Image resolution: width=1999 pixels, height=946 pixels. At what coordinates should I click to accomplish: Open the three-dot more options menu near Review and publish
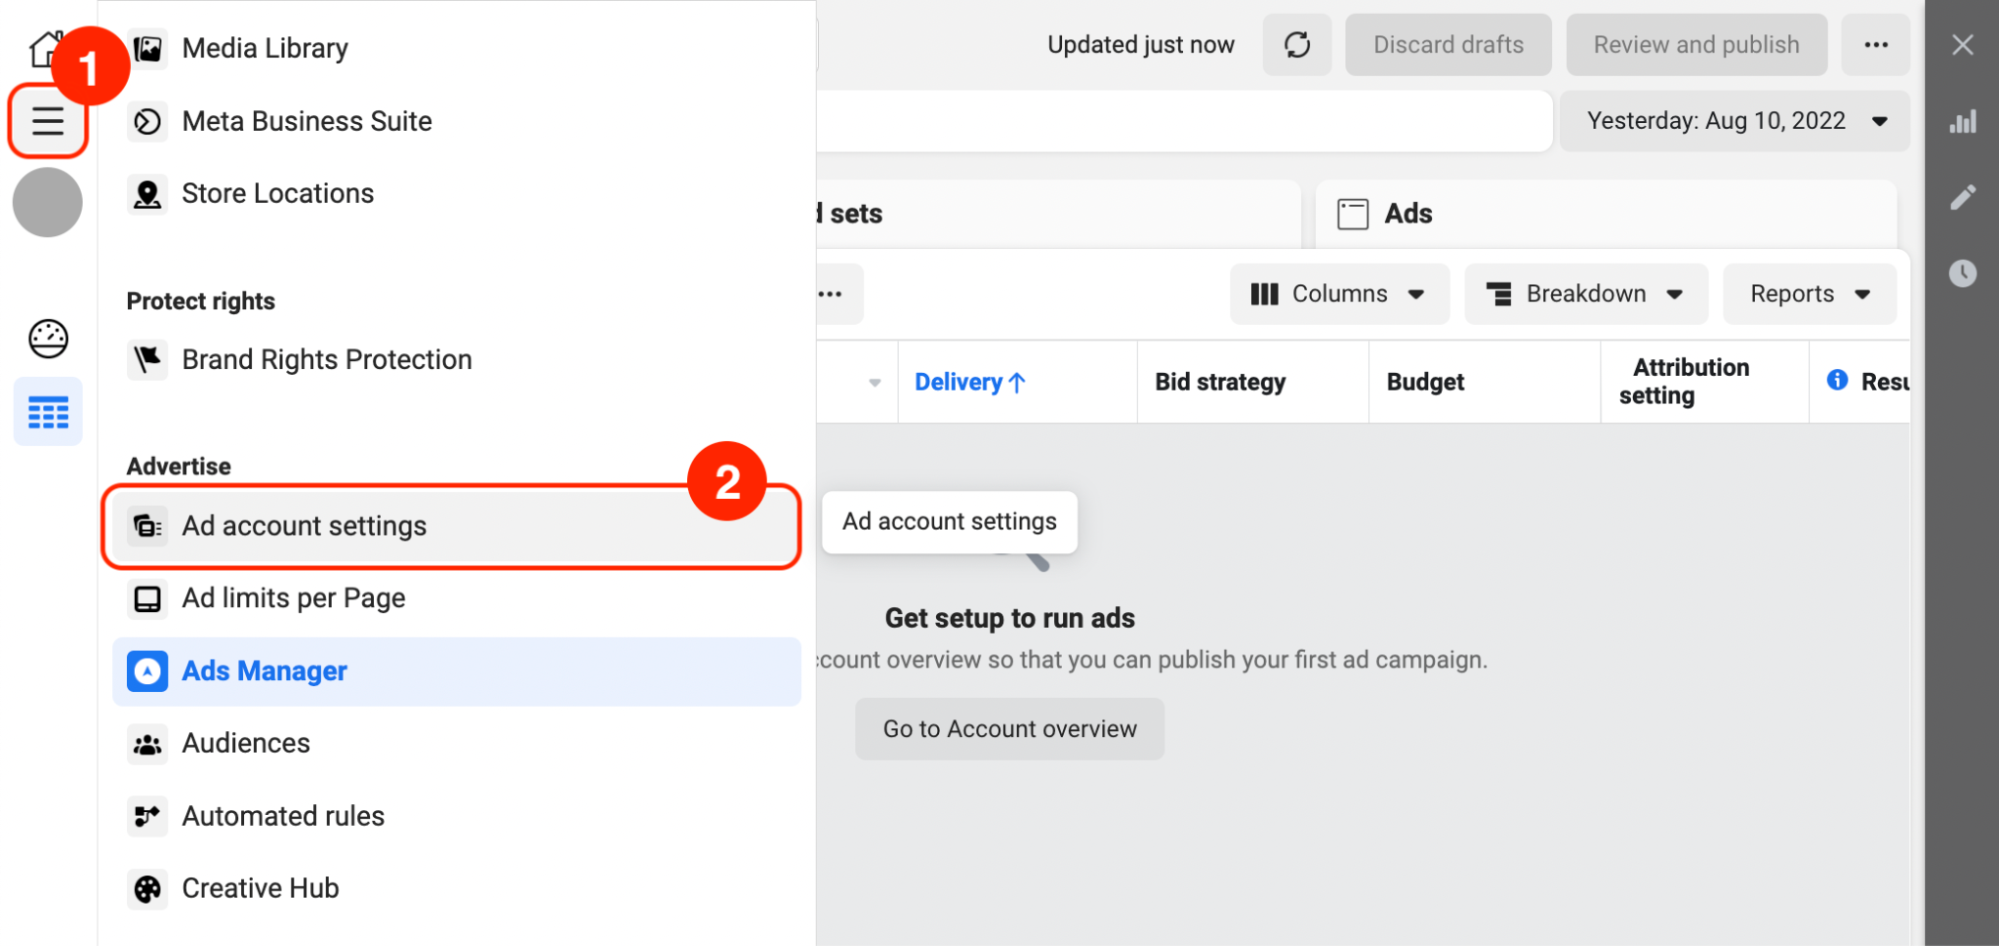click(x=1876, y=44)
